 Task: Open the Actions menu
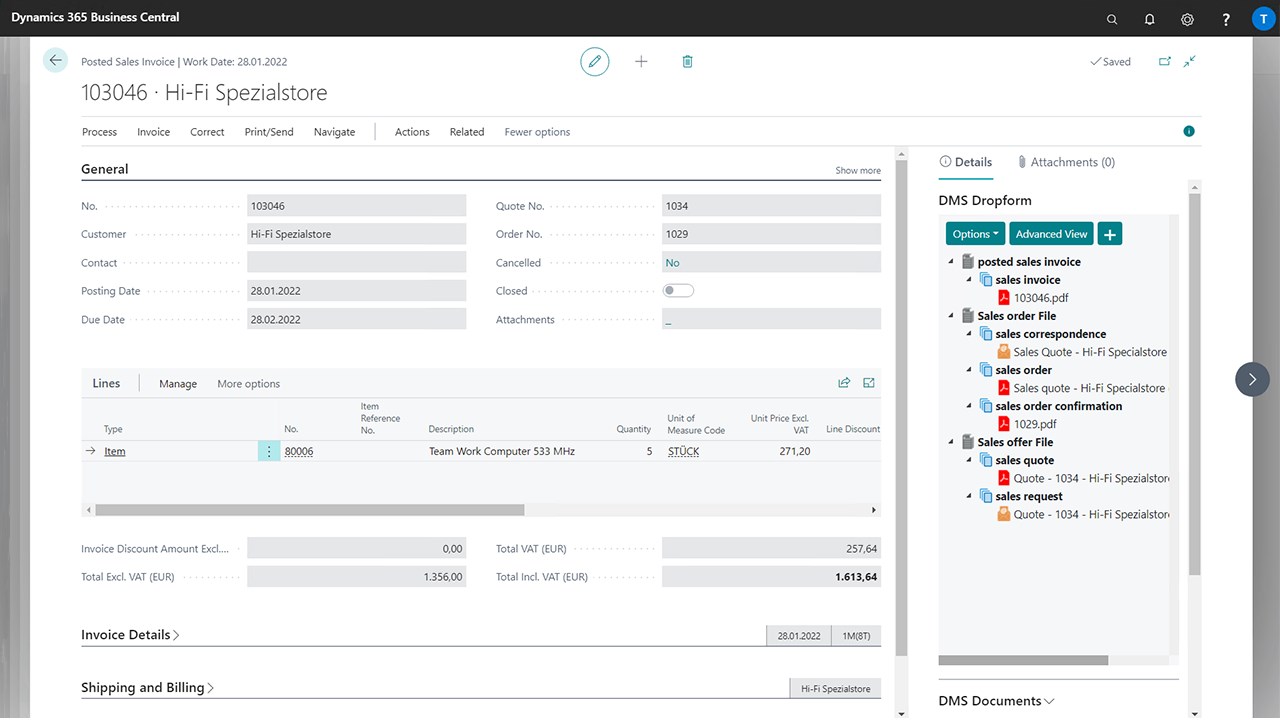(412, 132)
